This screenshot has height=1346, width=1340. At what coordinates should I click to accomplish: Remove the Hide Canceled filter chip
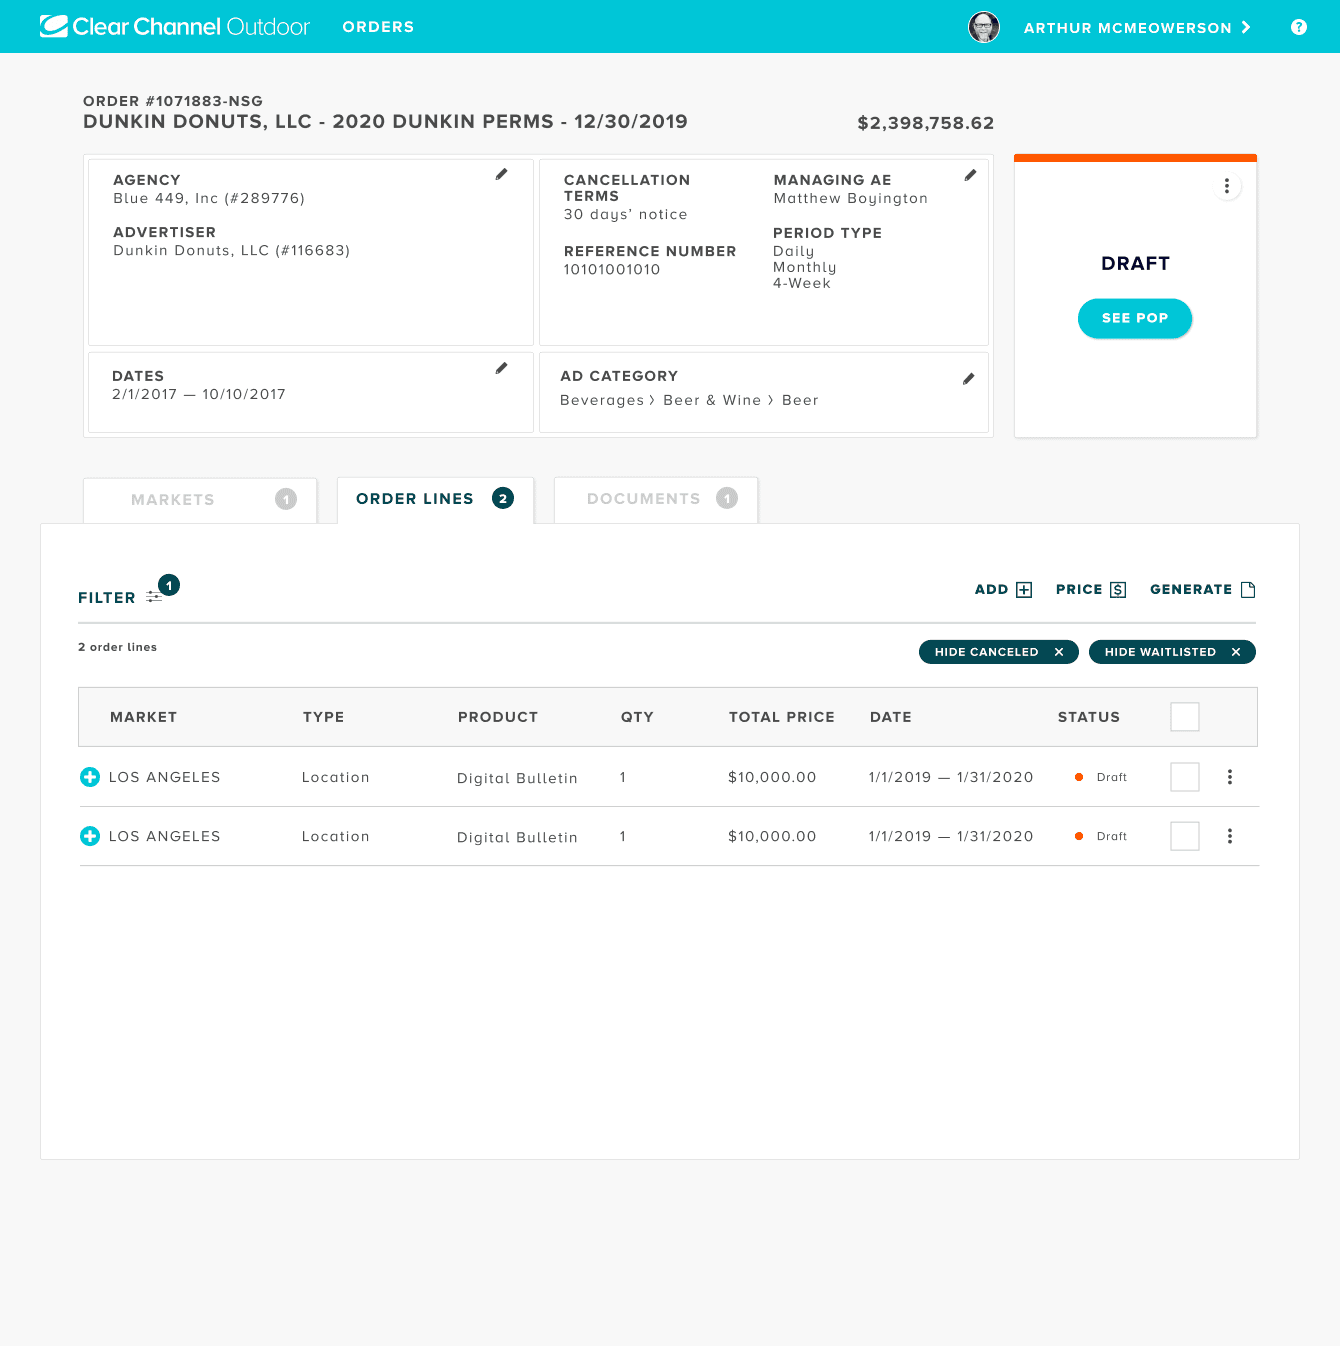tap(1059, 652)
